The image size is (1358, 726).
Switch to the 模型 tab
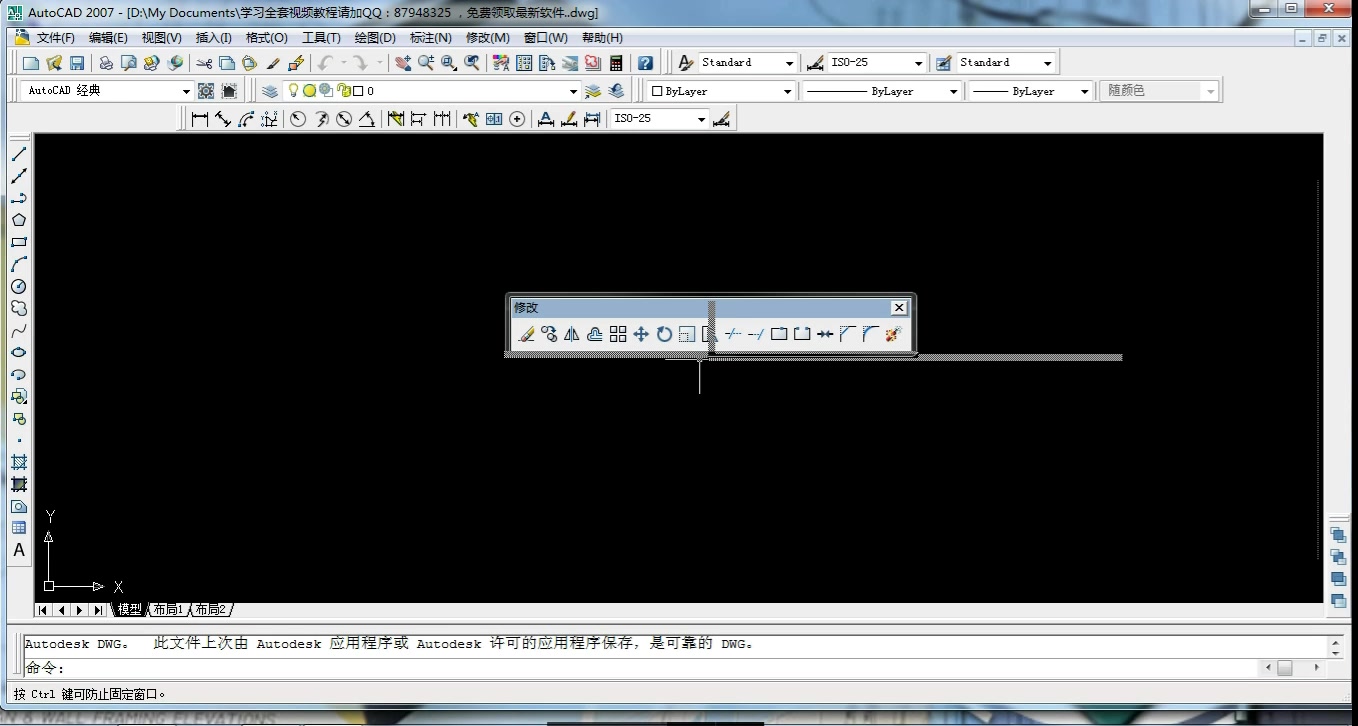(129, 609)
